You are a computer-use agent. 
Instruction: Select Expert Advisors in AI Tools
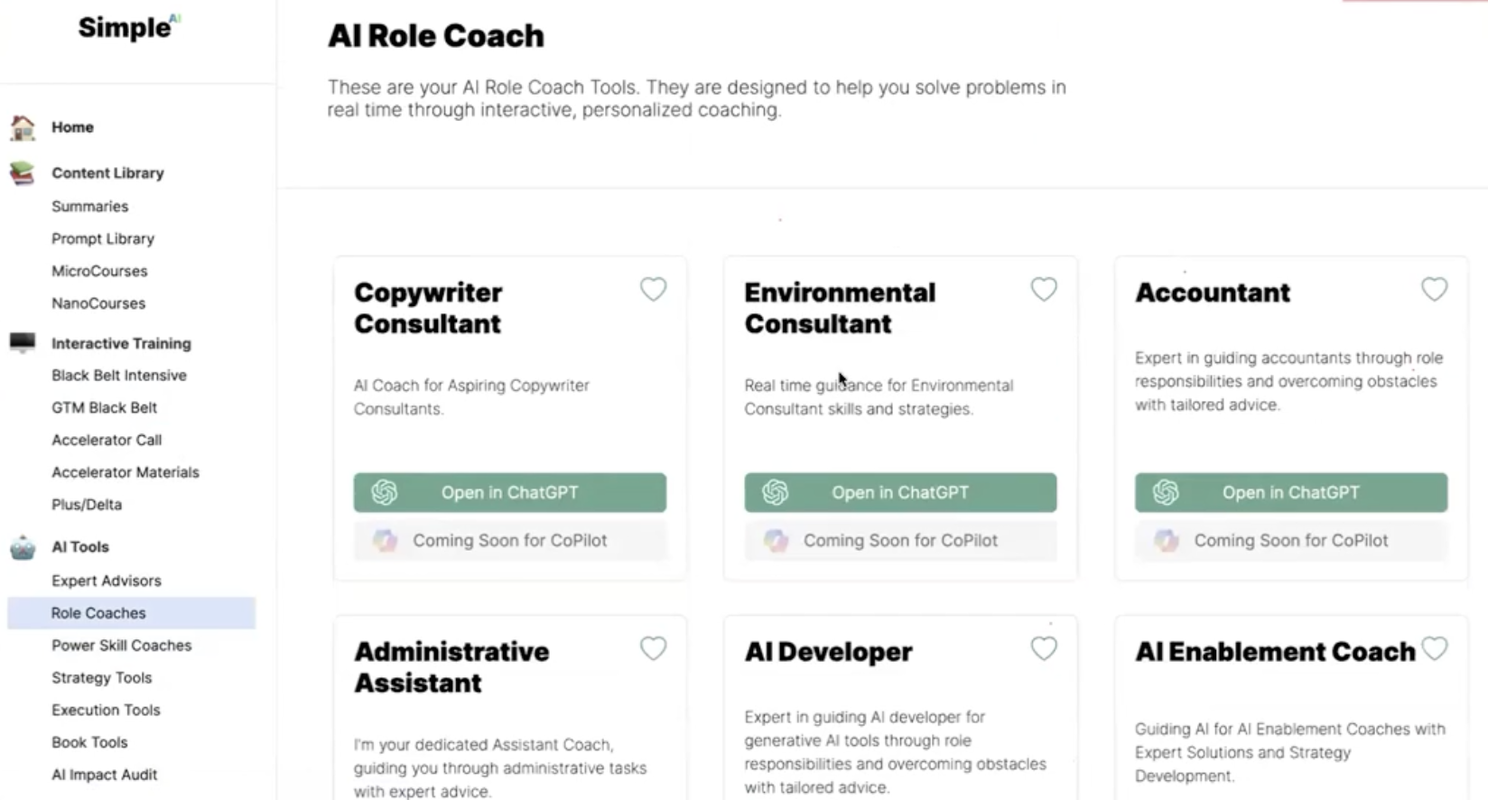106,580
